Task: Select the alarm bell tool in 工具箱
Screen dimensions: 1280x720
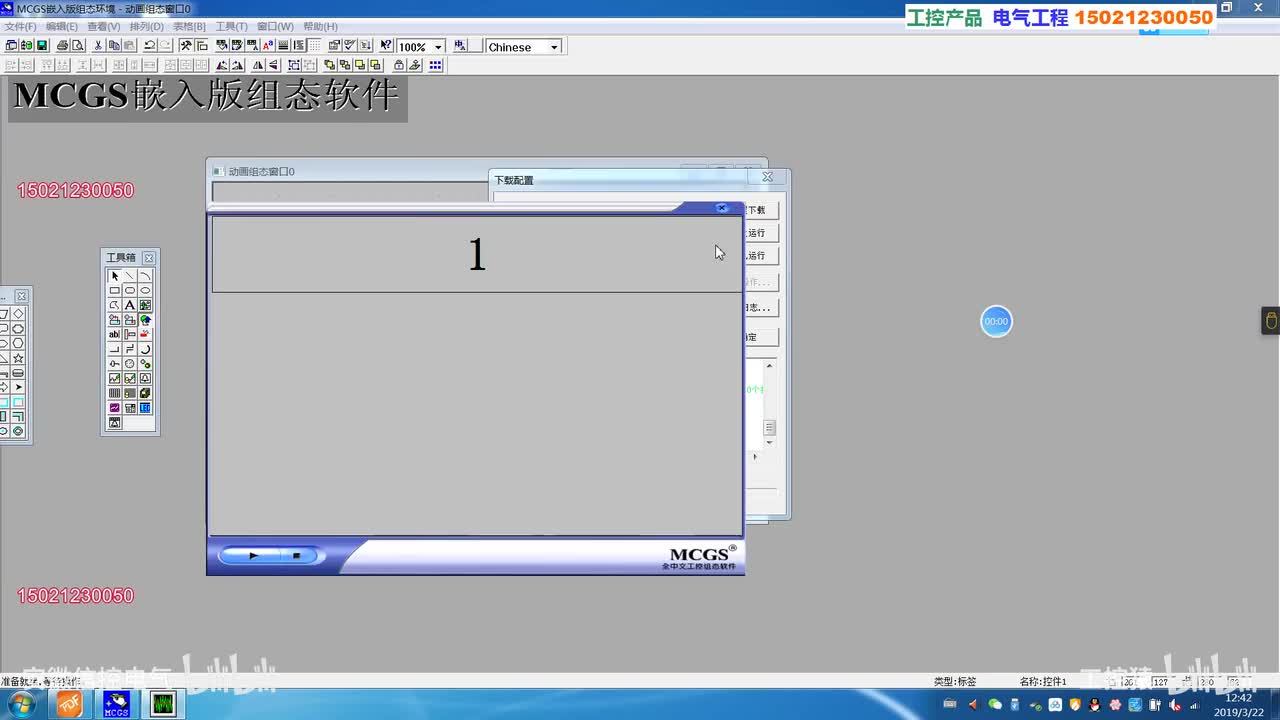Action: coord(145,379)
